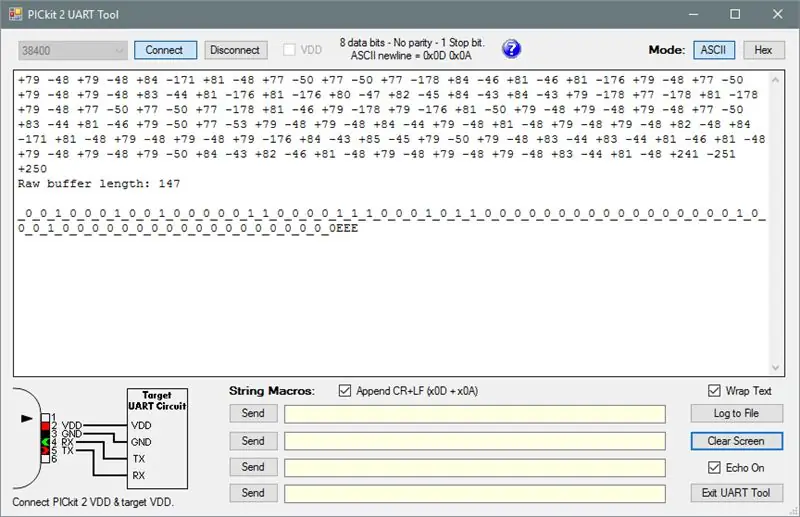Switch display mode to Hex
800x517 pixels.
tap(763, 50)
